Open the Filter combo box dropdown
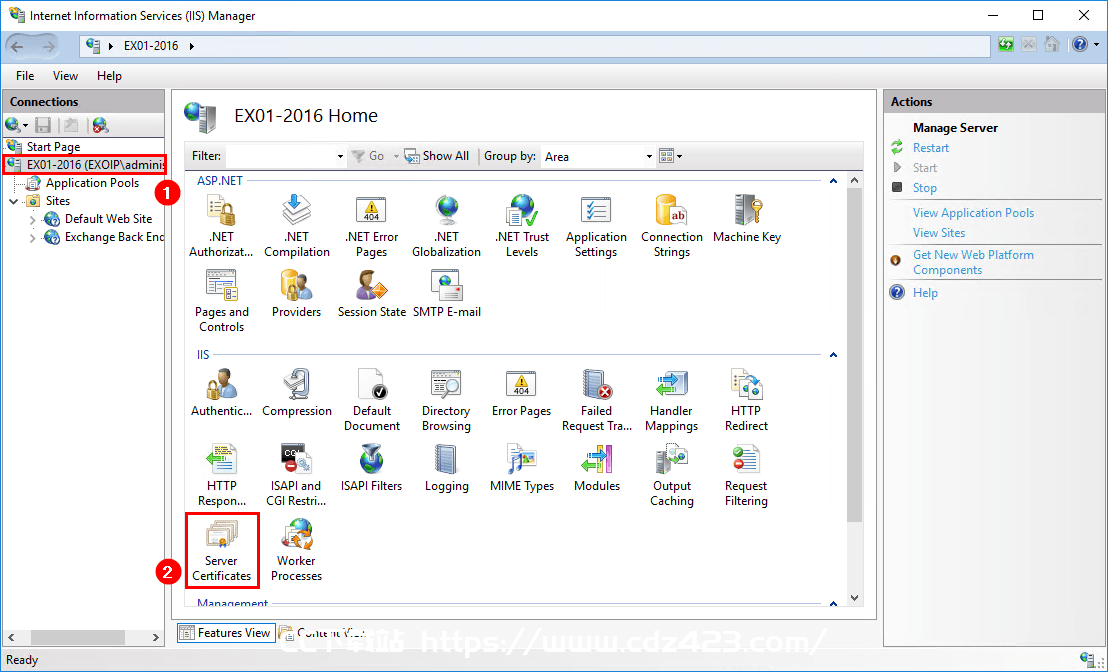Screen dimensions: 1108x672 pyautogui.click(x=340, y=156)
